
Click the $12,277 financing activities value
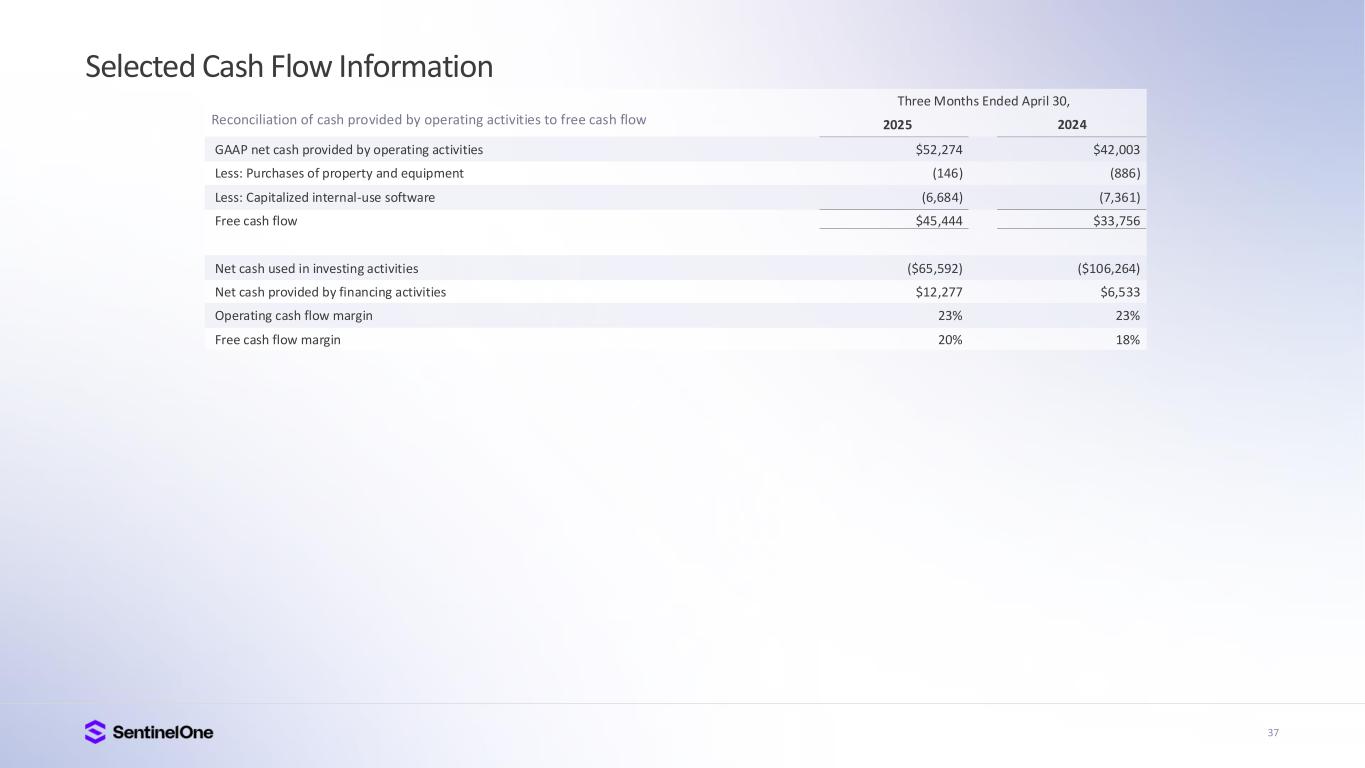939,292
